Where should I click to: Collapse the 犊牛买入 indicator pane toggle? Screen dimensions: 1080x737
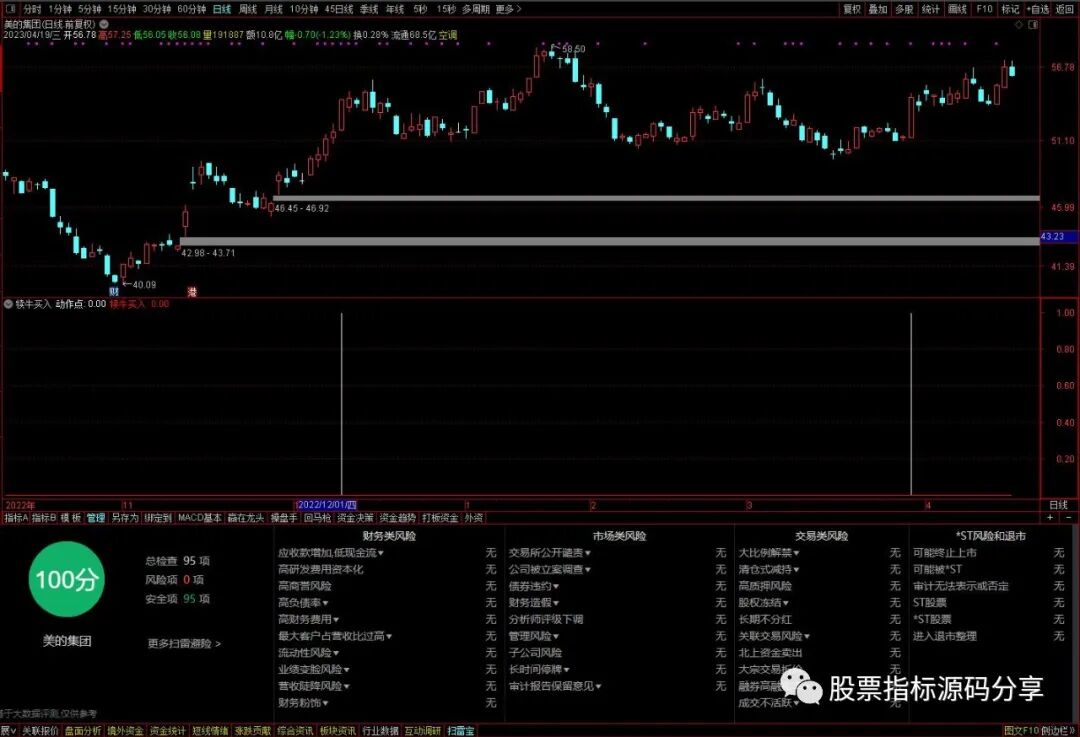pyautogui.click(x=8, y=304)
